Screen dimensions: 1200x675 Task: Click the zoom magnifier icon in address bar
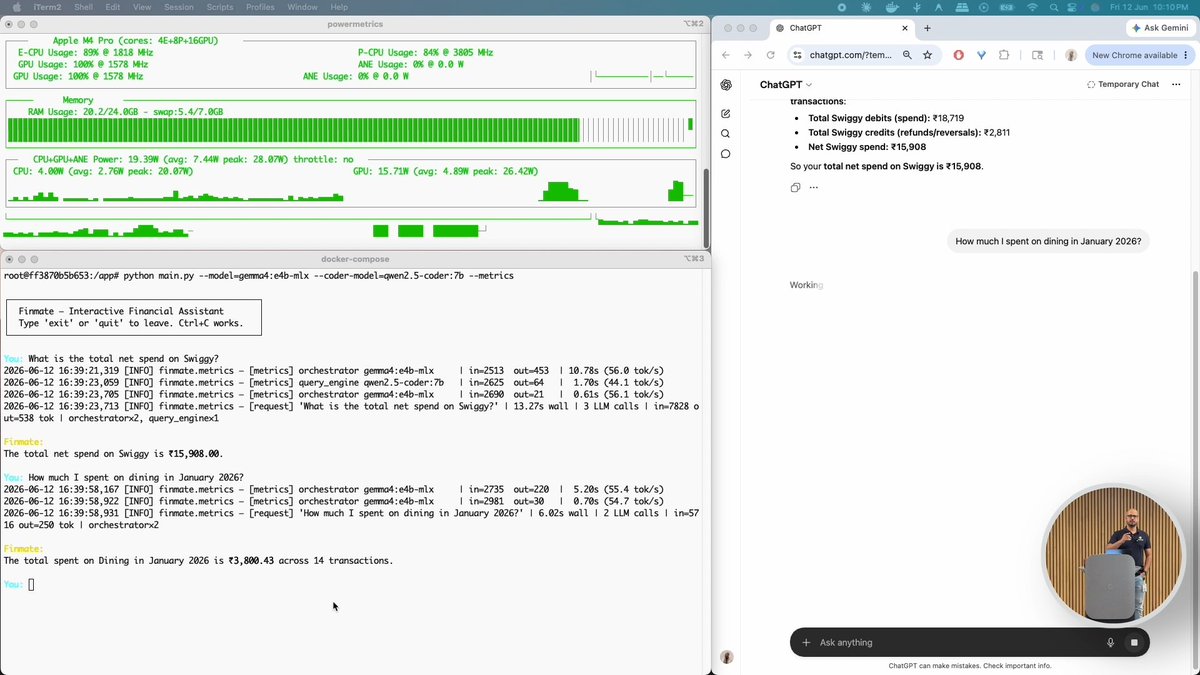pyautogui.click(x=907, y=55)
